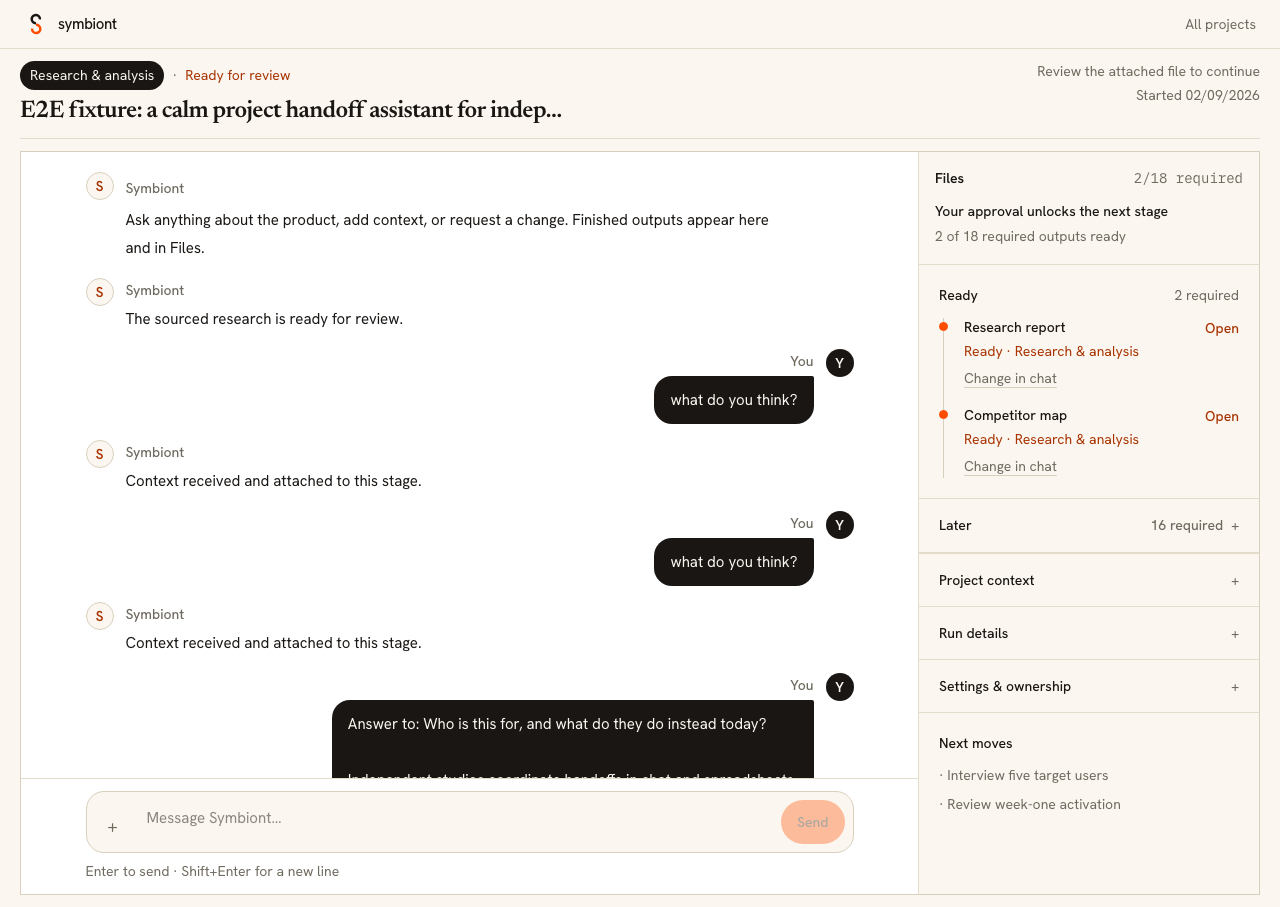
Task: Open the Competitor map file
Action: 1221,416
